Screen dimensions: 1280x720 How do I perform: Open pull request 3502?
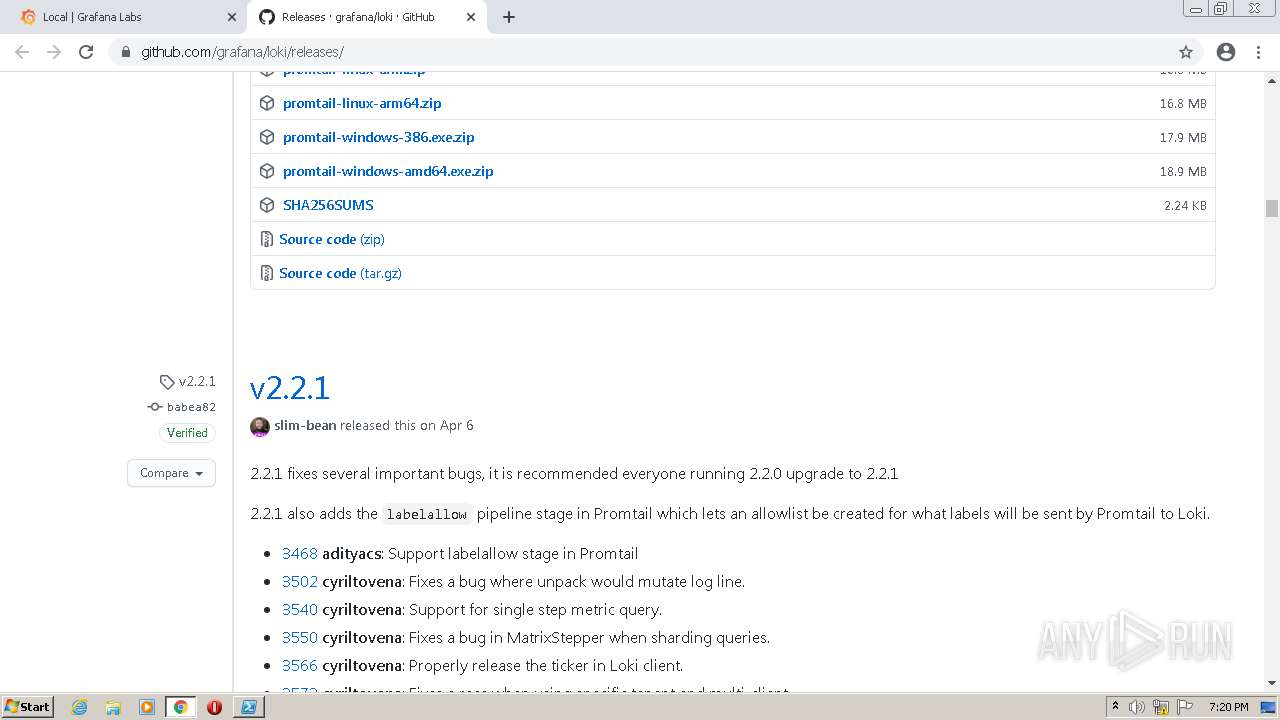(300, 581)
